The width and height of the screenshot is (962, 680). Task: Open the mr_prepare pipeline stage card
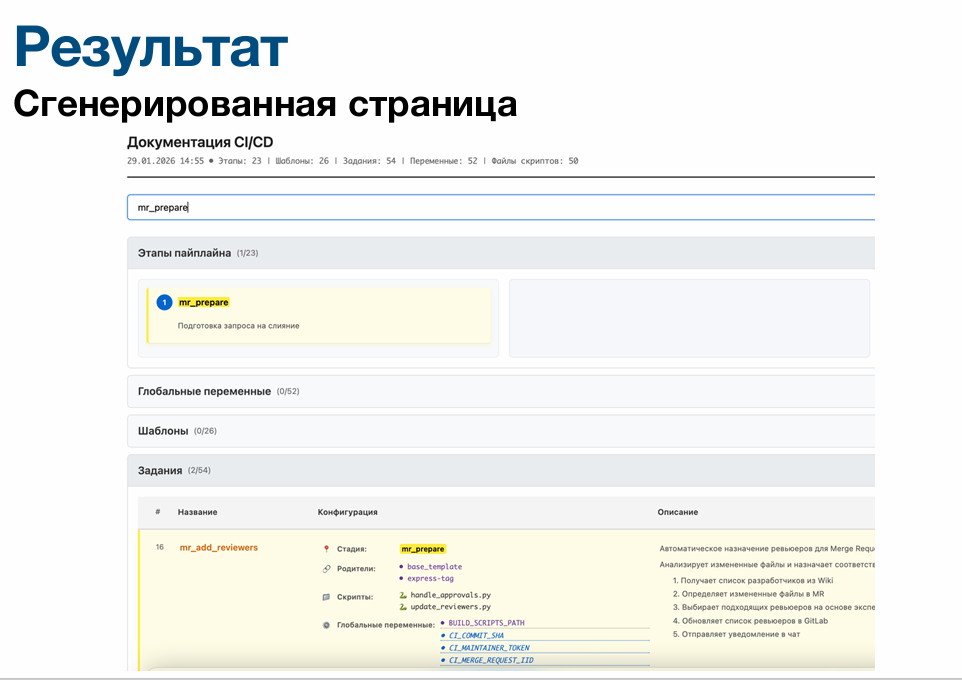coord(318,315)
